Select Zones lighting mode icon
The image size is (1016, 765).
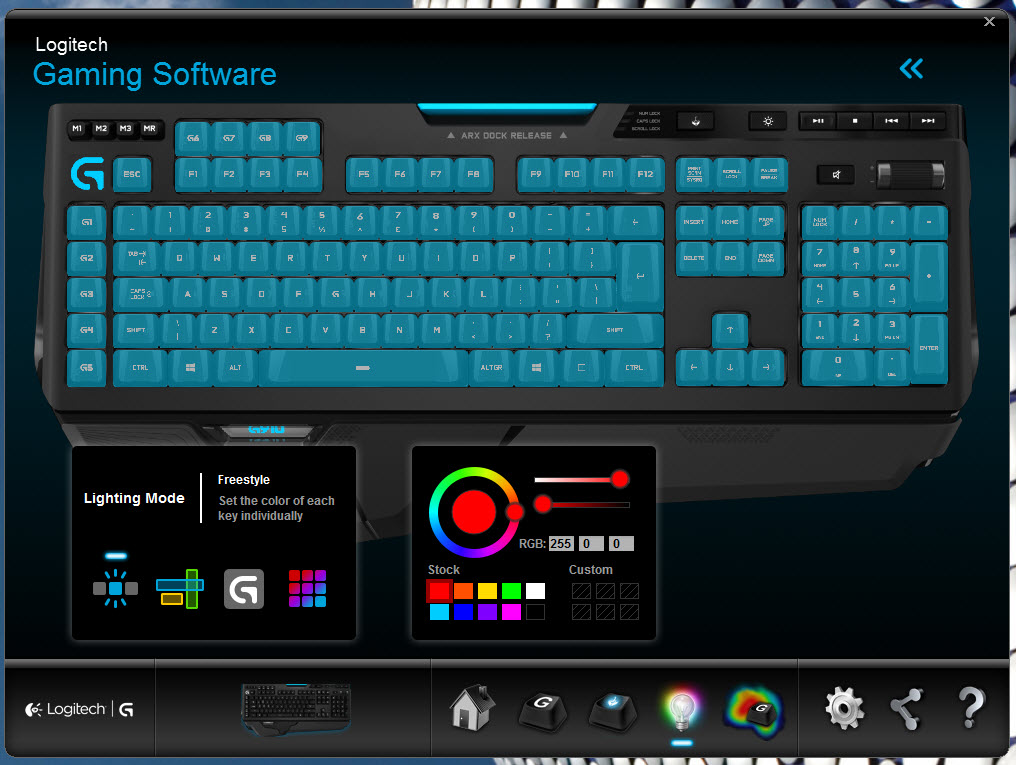click(x=180, y=588)
